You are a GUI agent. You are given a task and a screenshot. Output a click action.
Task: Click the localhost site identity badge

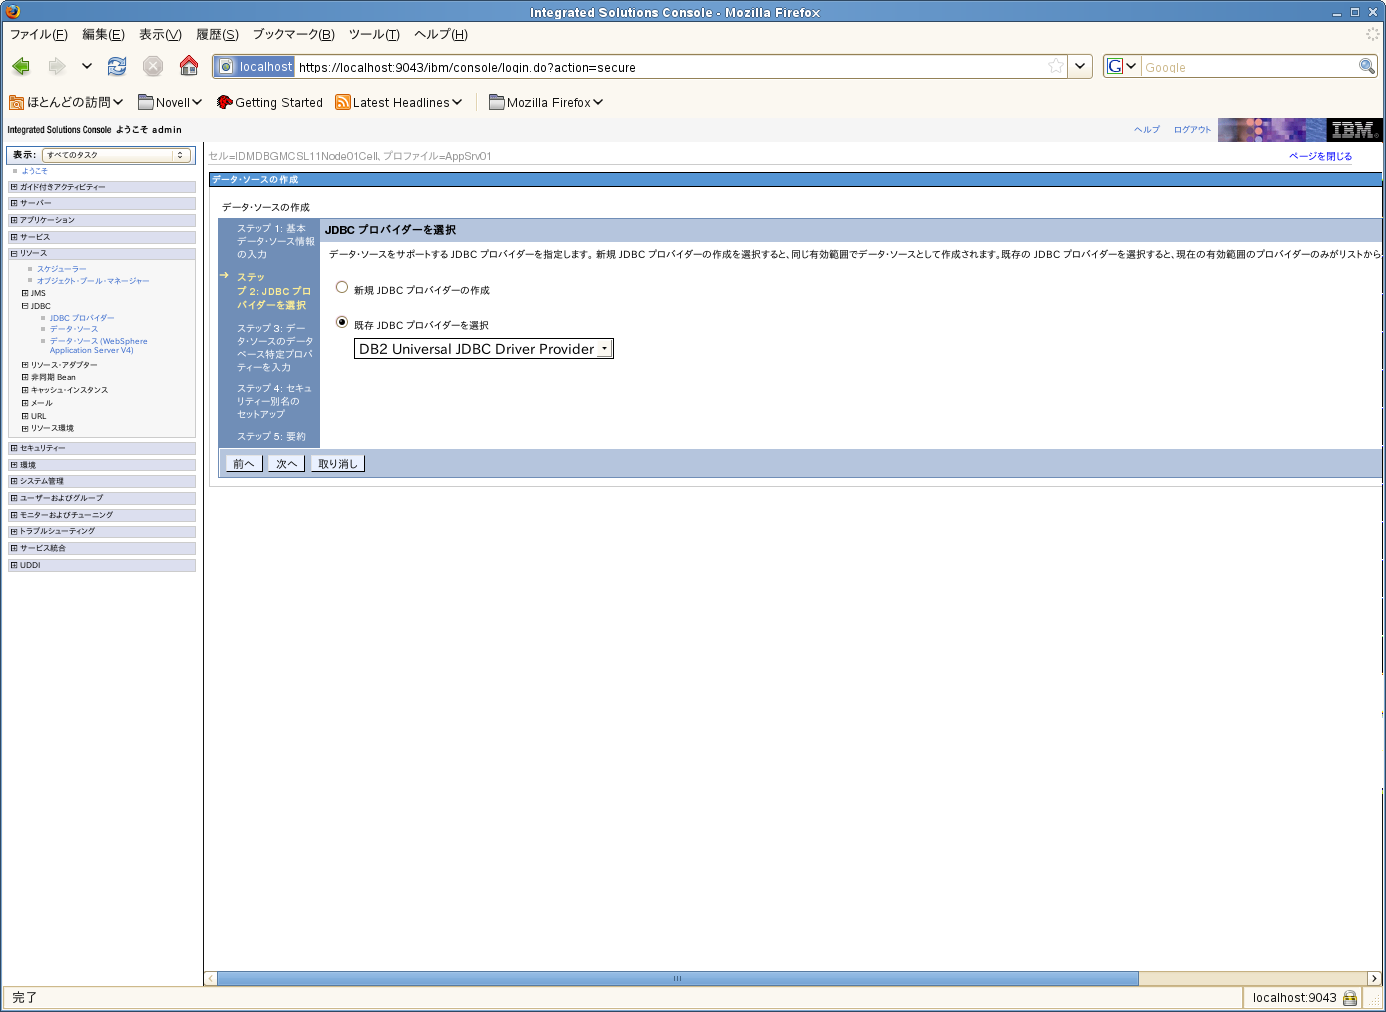tap(255, 67)
